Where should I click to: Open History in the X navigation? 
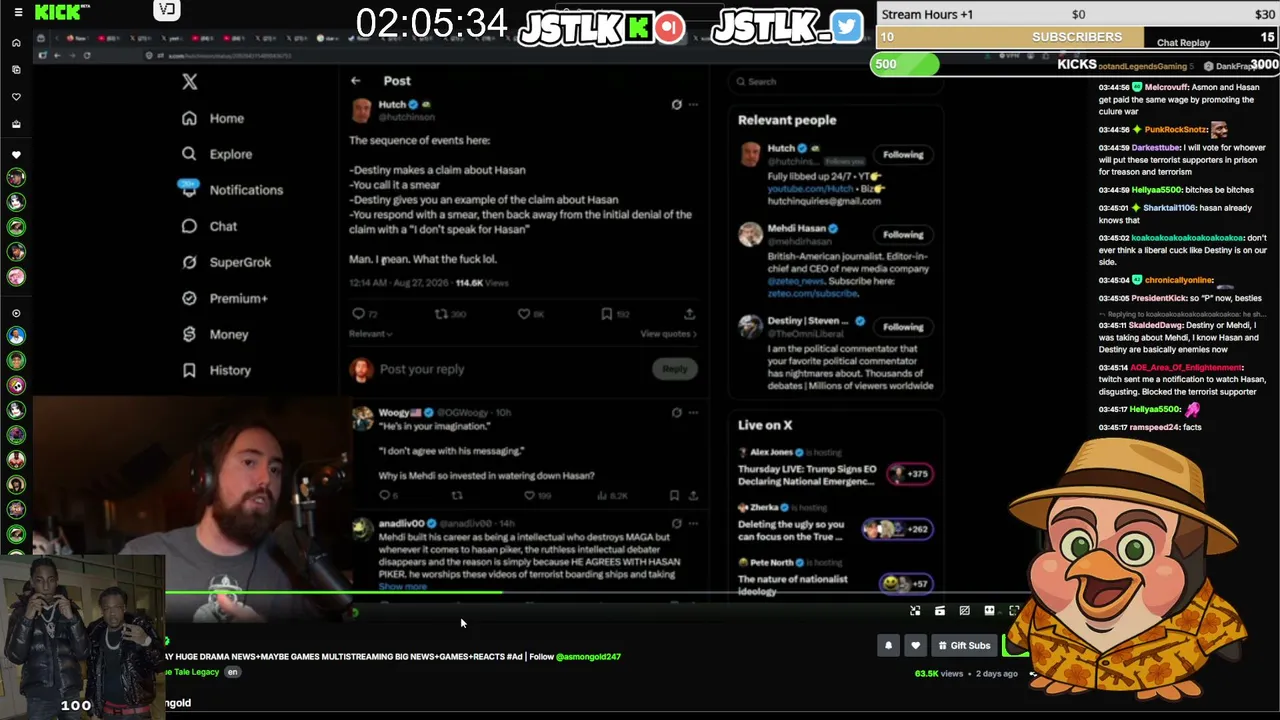coord(216,370)
